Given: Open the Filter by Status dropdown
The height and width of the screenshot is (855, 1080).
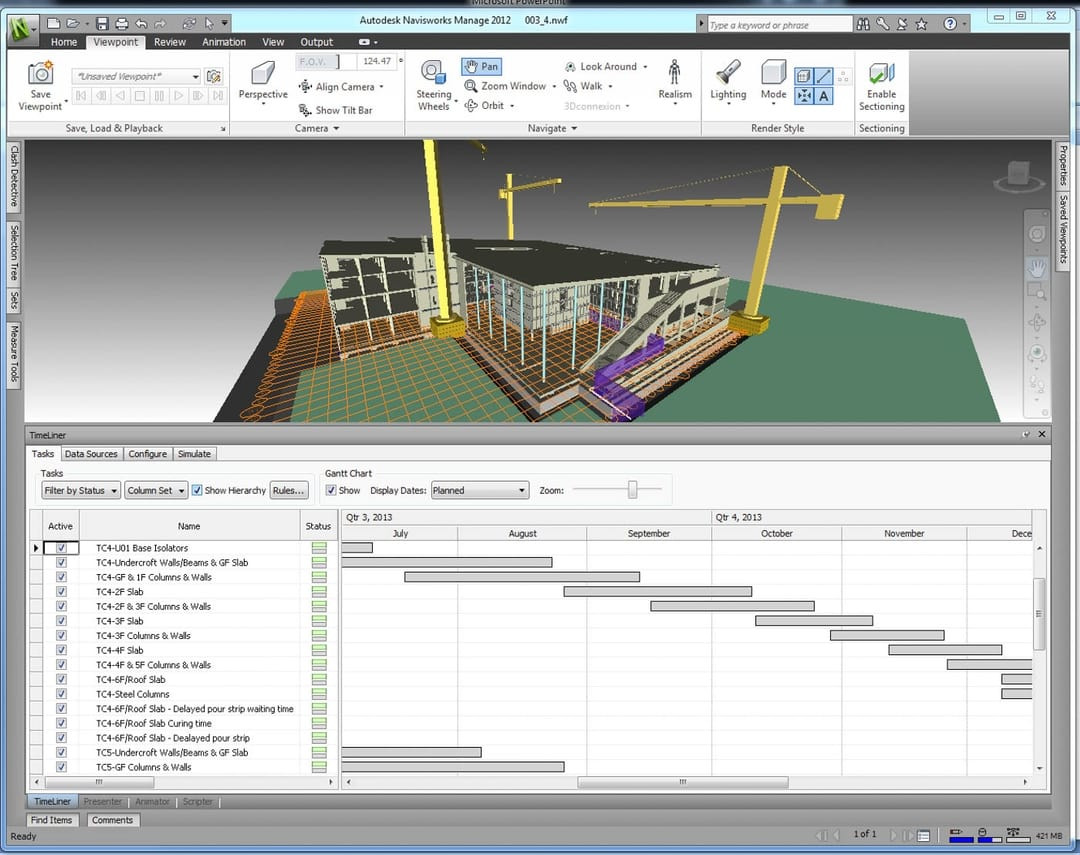Looking at the screenshot, I should 80,490.
